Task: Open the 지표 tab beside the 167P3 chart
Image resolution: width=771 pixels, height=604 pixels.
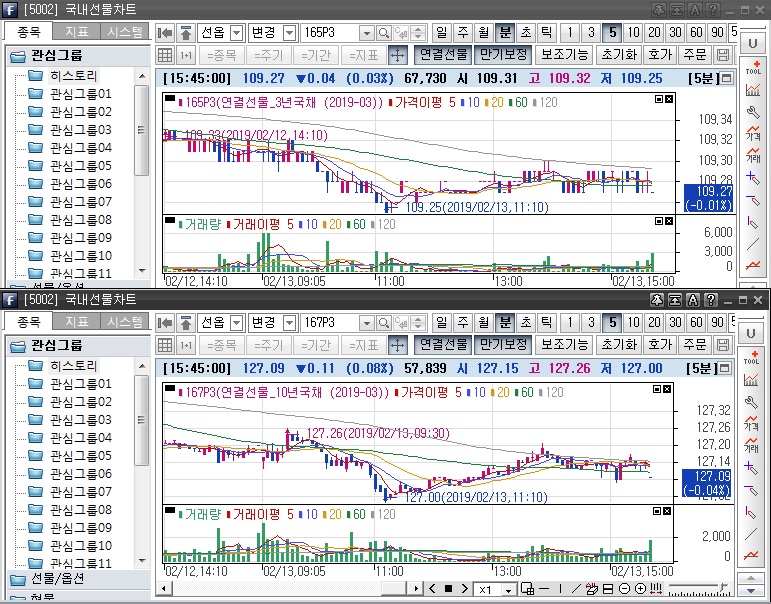Action: tap(76, 322)
